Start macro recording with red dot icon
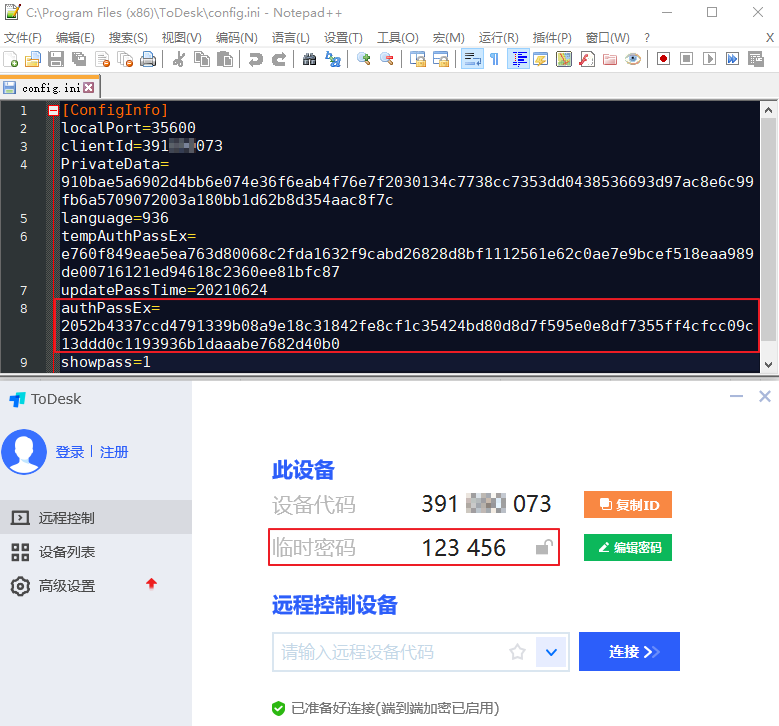The width and height of the screenshot is (779, 726). (x=663, y=59)
